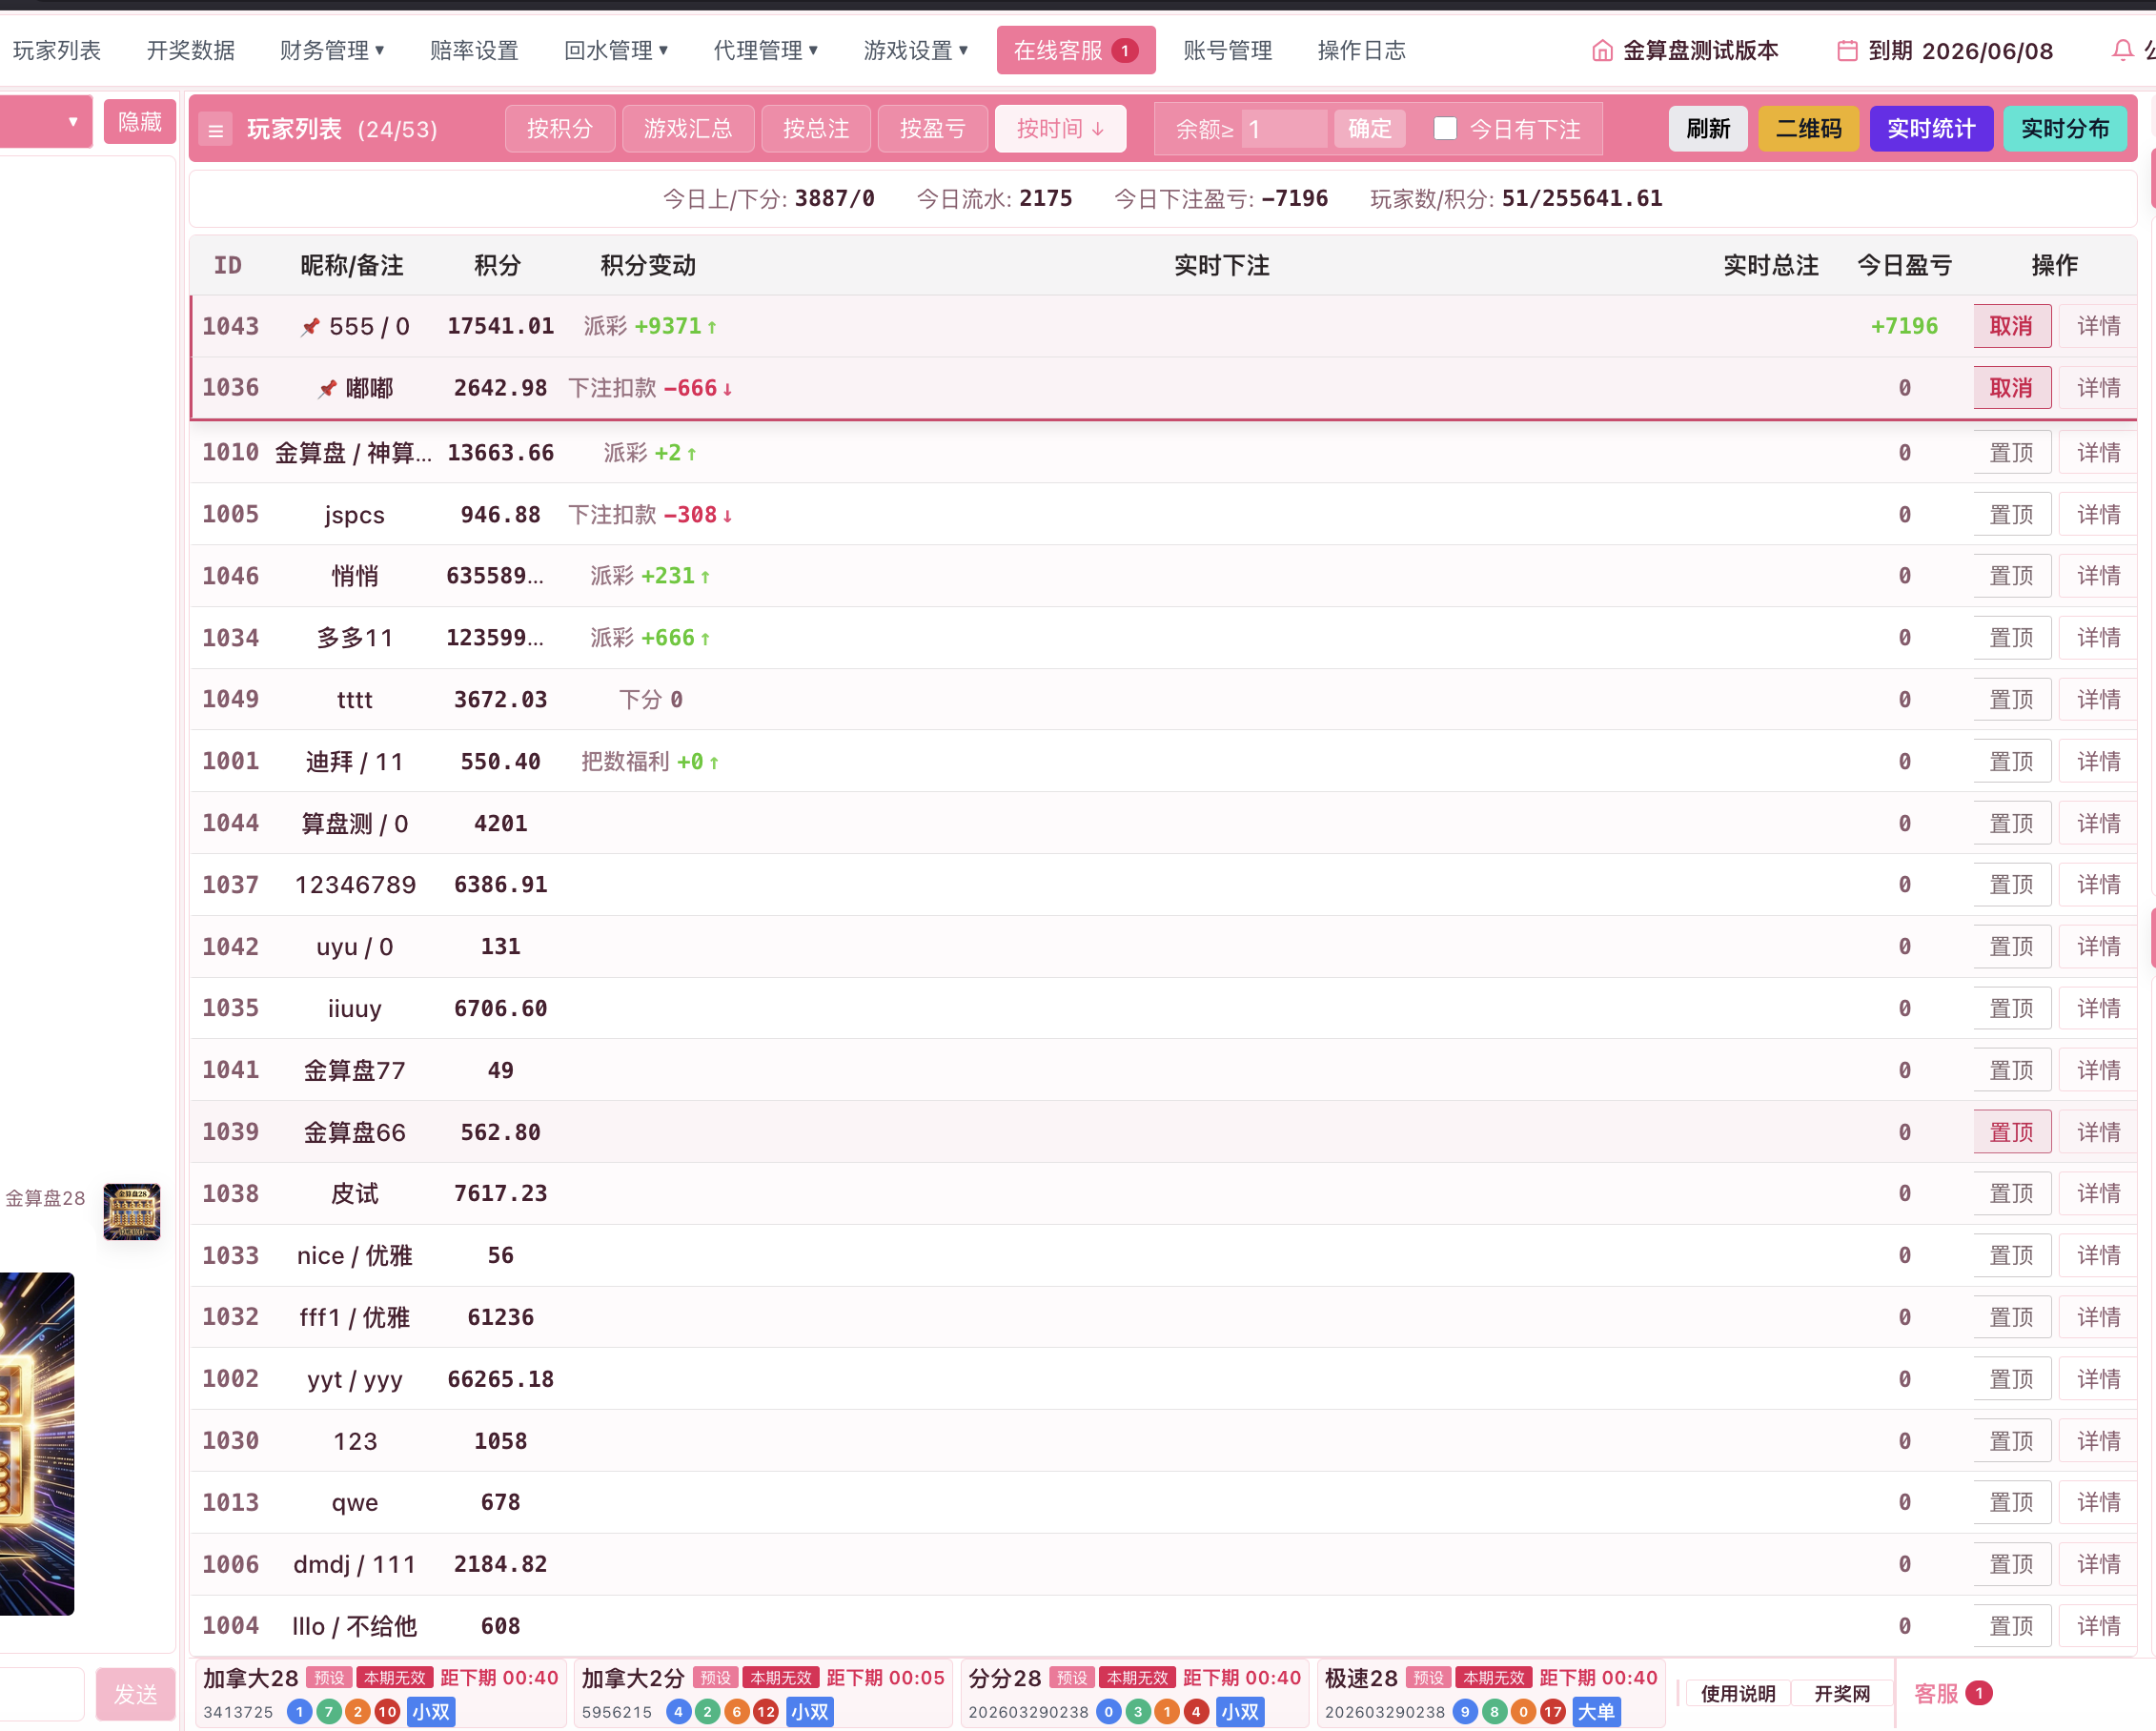Click the calendar icon beside 到期 date
Viewport: 2156px width, 1731px height.
point(1847,50)
